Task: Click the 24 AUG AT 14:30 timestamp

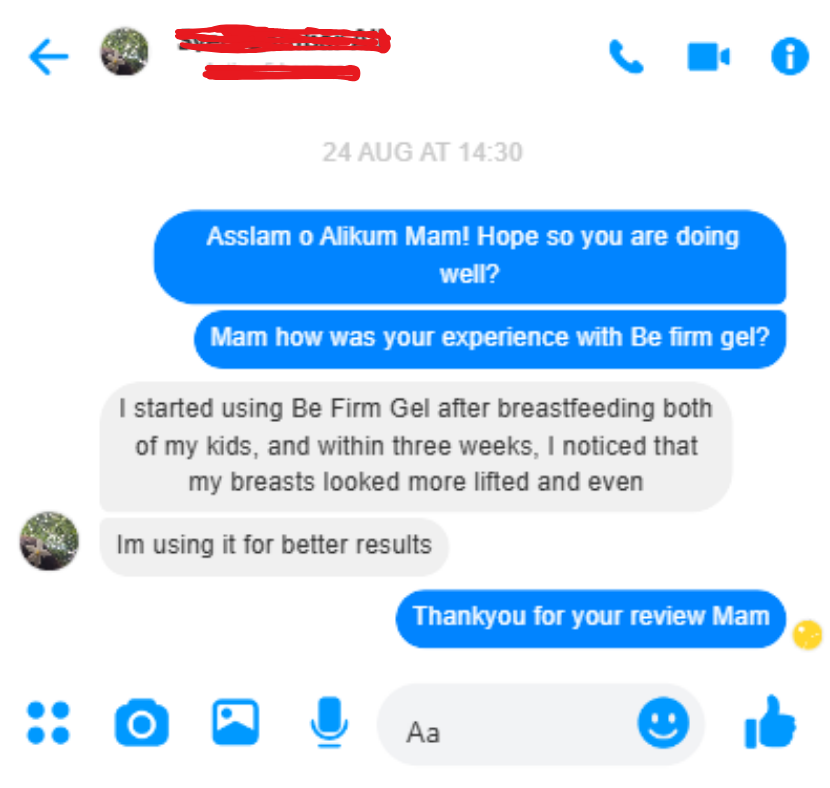Action: click(x=422, y=152)
